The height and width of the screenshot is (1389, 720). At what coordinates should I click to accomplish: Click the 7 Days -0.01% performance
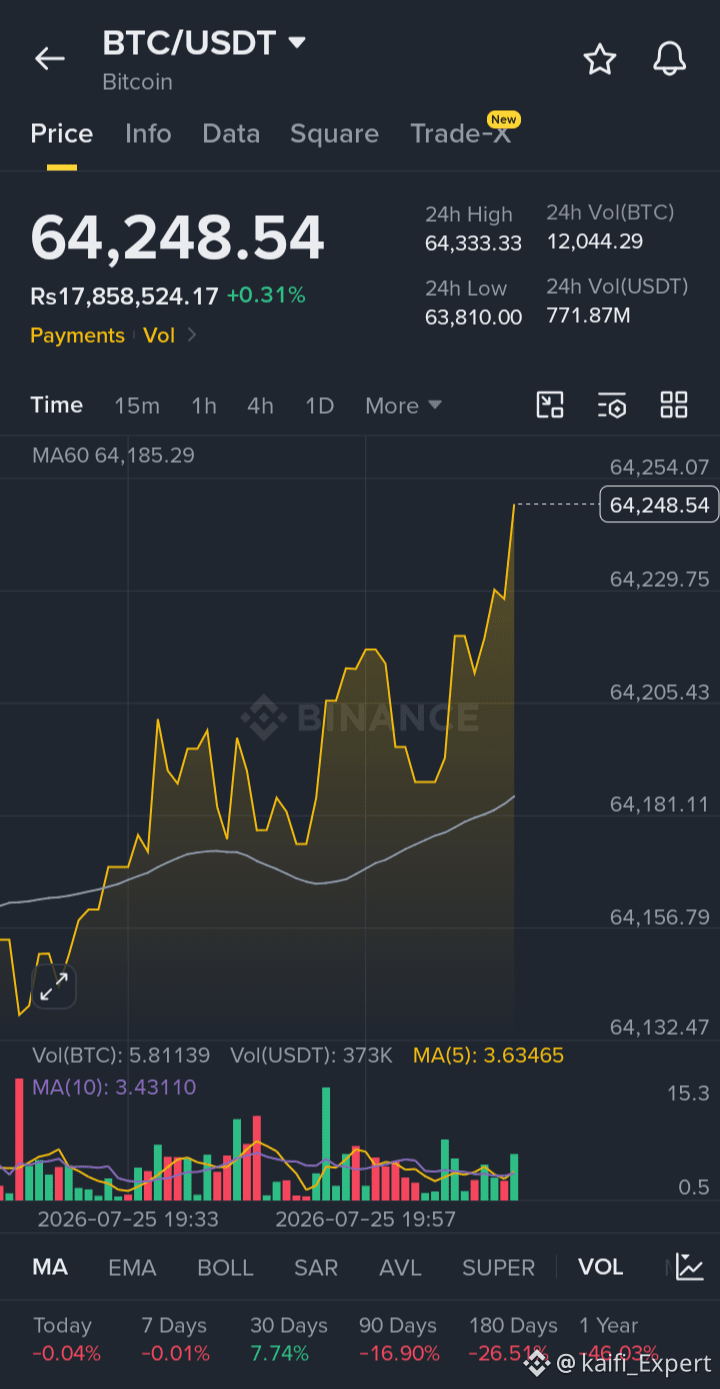tap(176, 1340)
